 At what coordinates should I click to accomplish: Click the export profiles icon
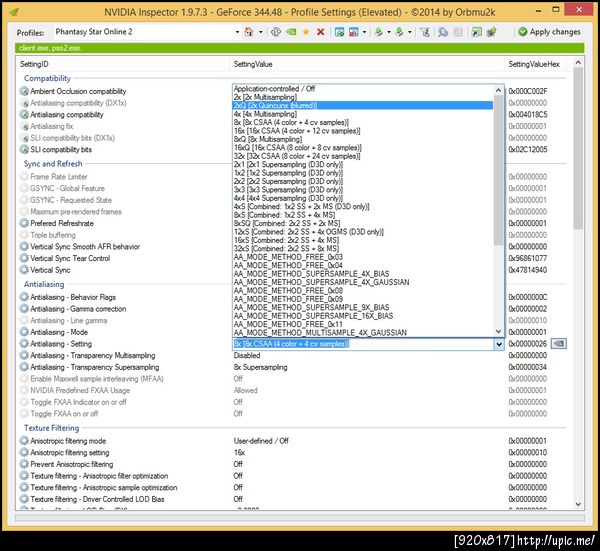[x=378, y=32]
